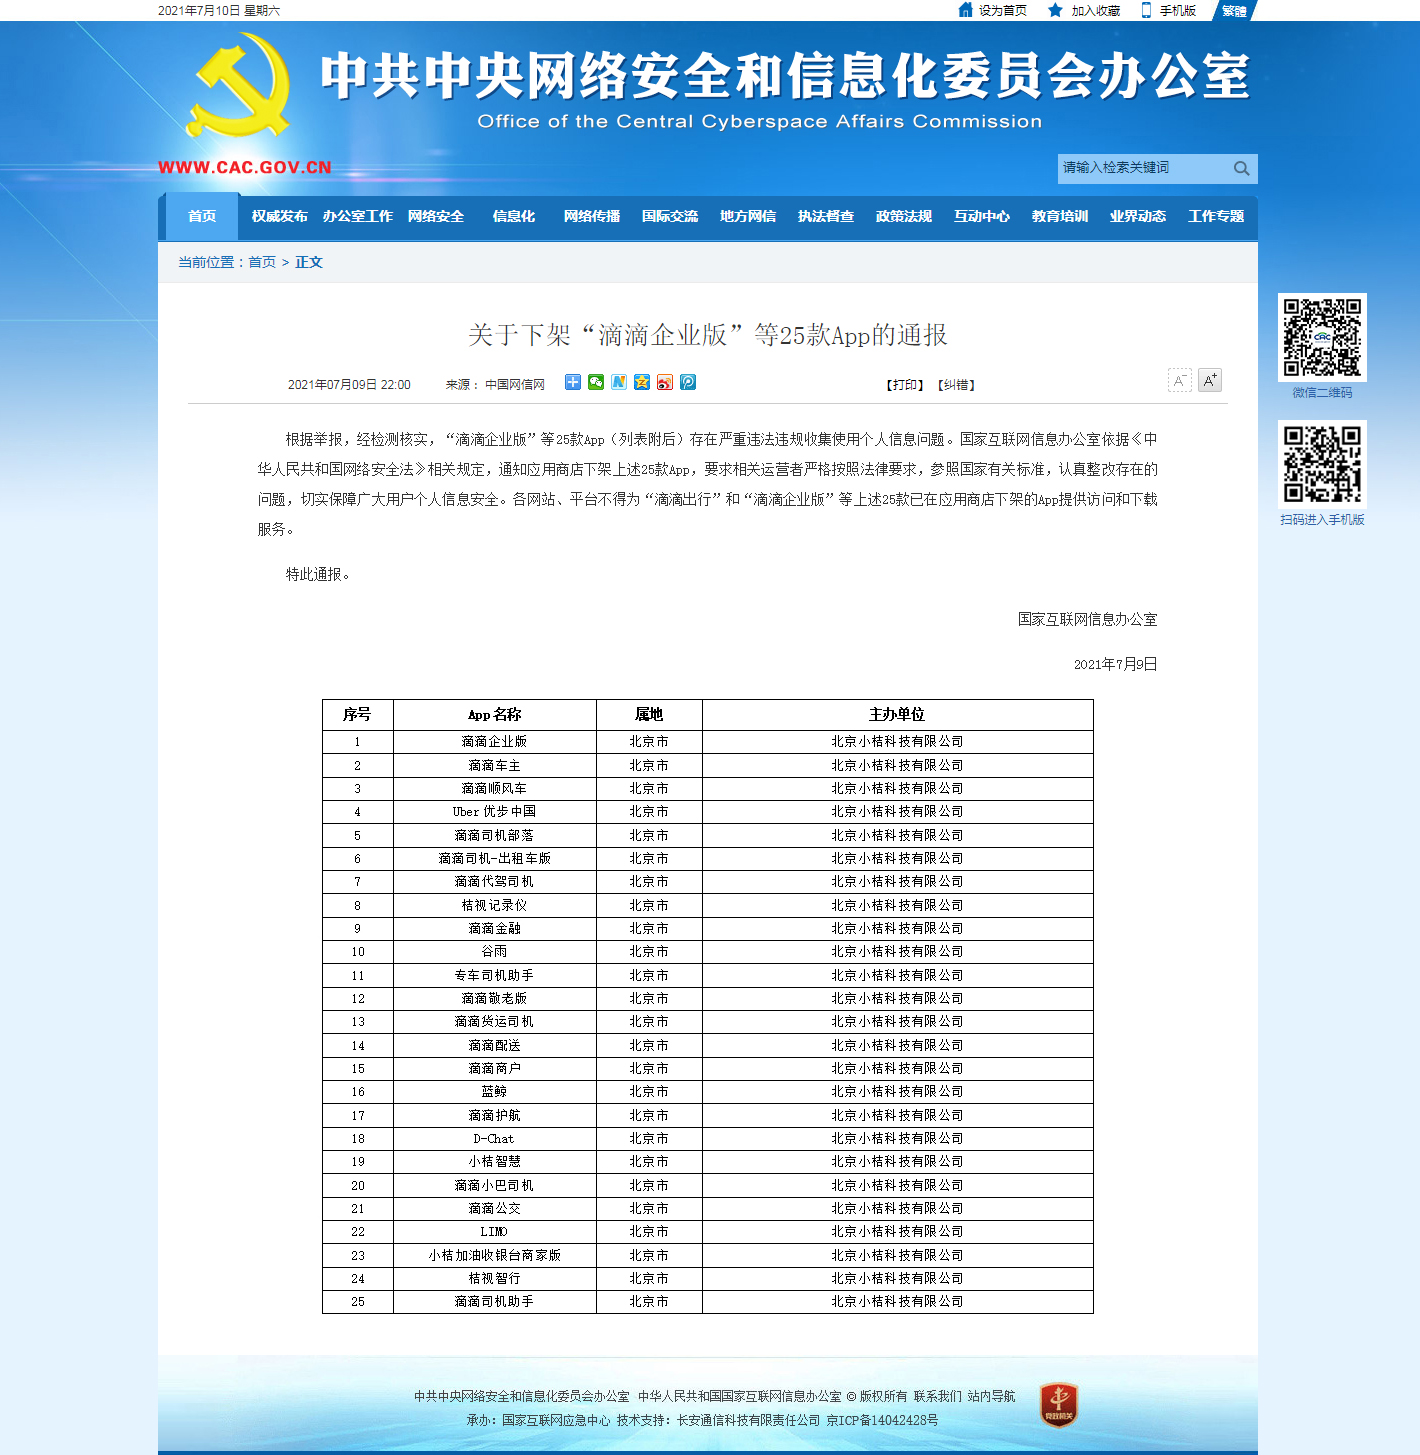This screenshot has width=1420, height=1455.
Task: Open the 国际交流 menu
Action: click(670, 216)
